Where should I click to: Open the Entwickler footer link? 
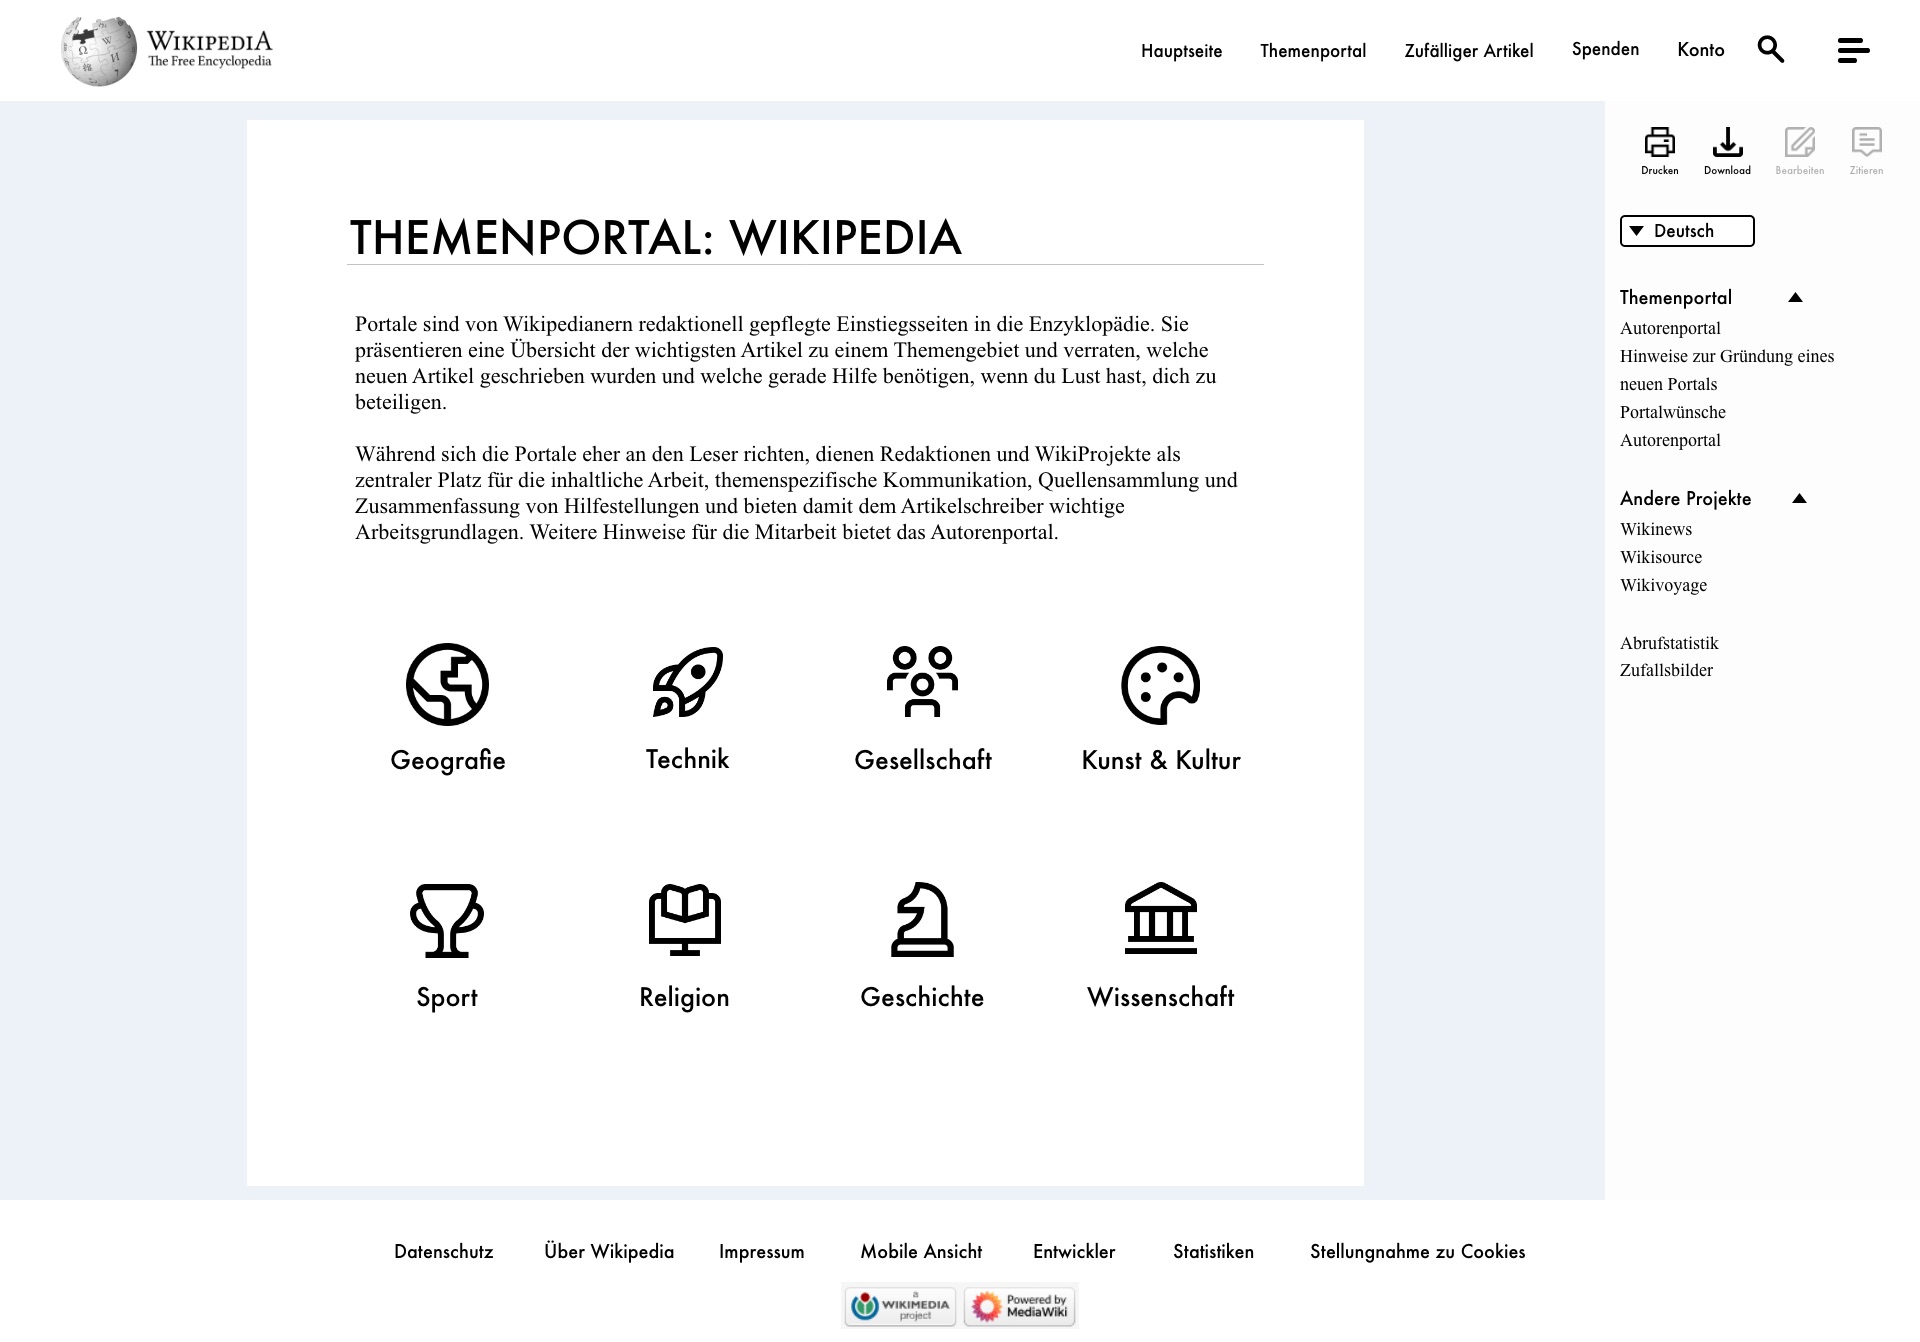coord(1074,1252)
